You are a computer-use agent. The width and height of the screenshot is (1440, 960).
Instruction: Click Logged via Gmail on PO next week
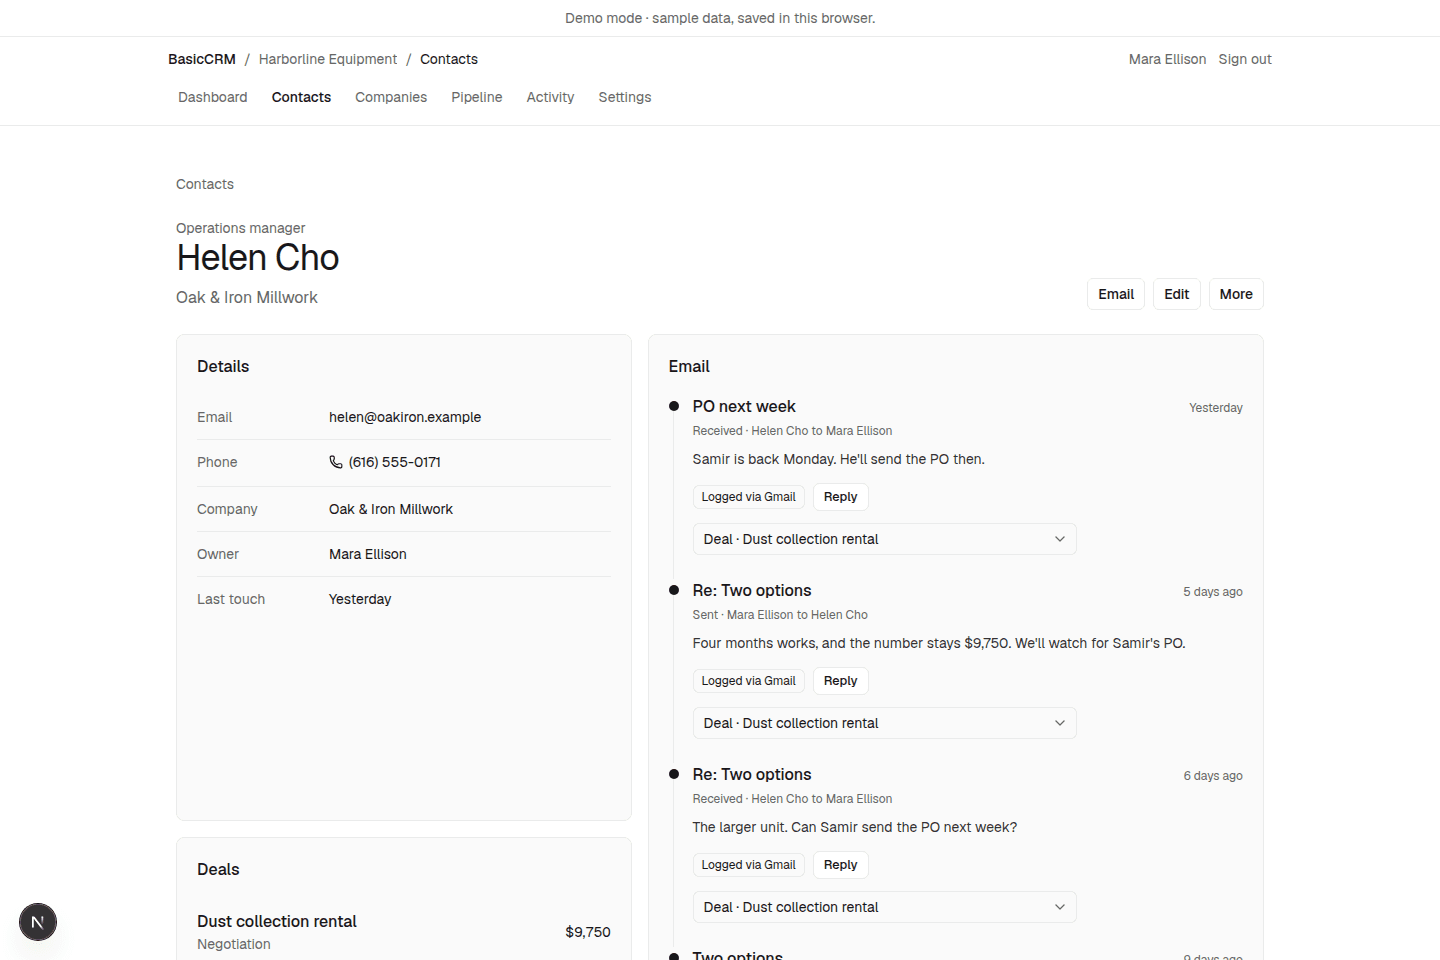(x=749, y=497)
